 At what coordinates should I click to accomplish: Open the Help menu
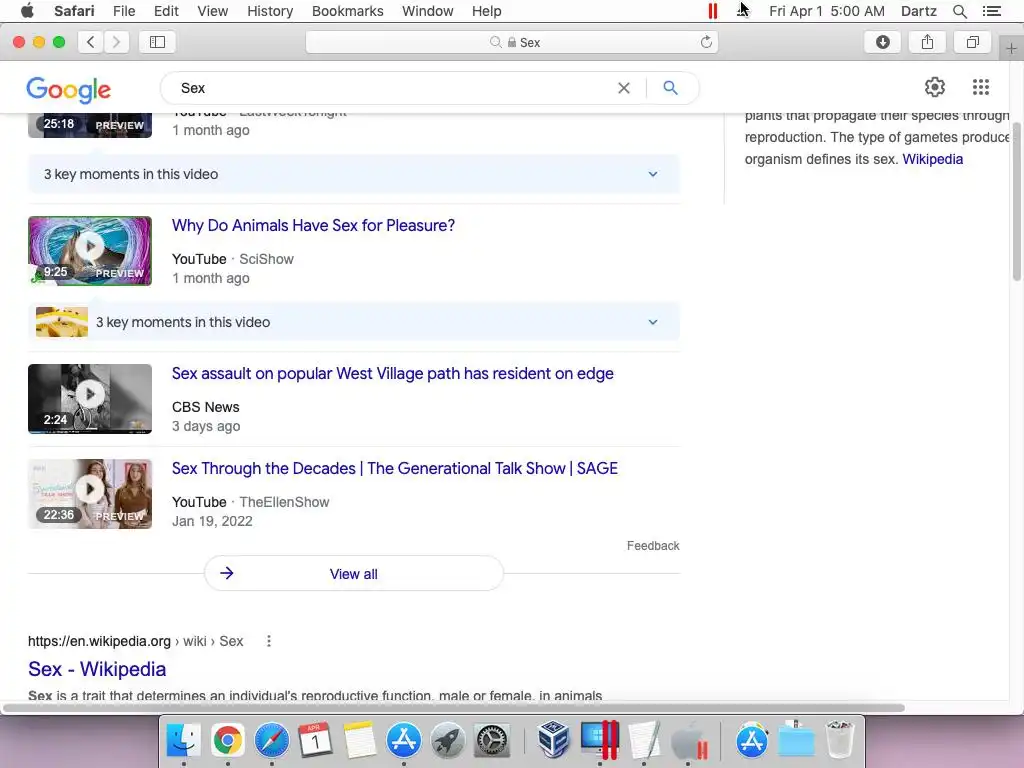487,11
